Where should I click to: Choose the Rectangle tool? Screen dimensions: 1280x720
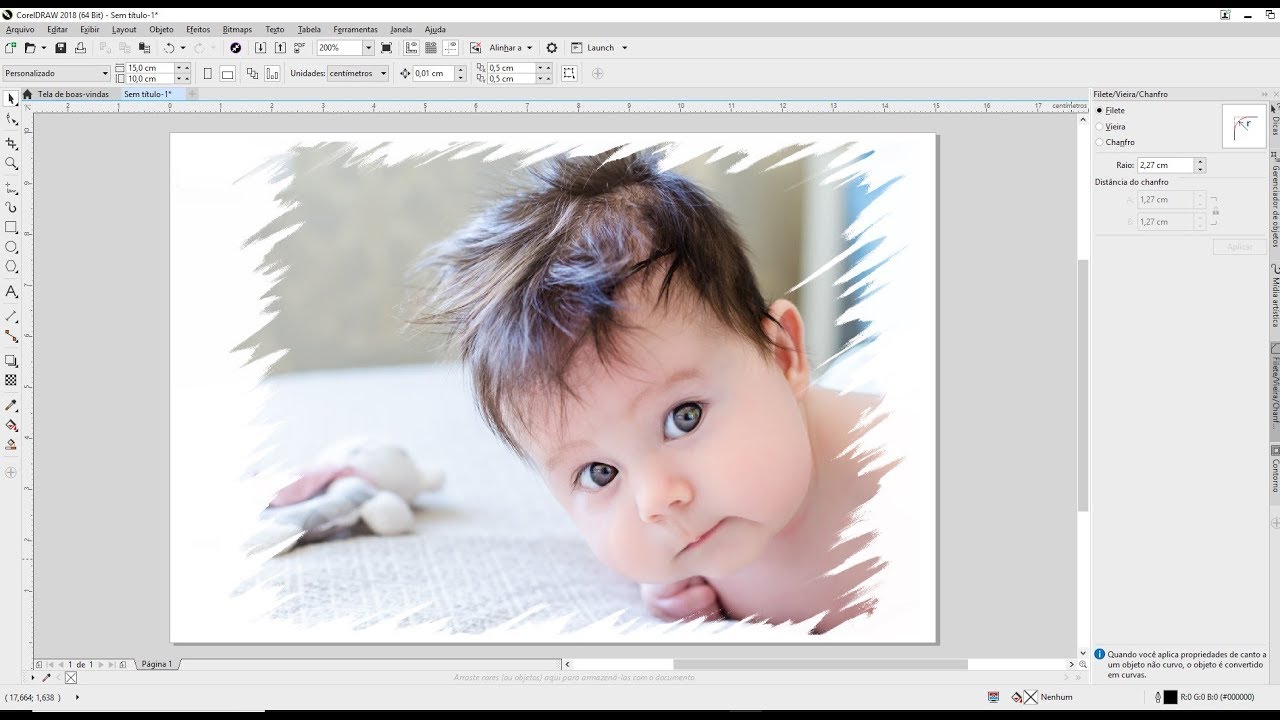tap(11, 227)
